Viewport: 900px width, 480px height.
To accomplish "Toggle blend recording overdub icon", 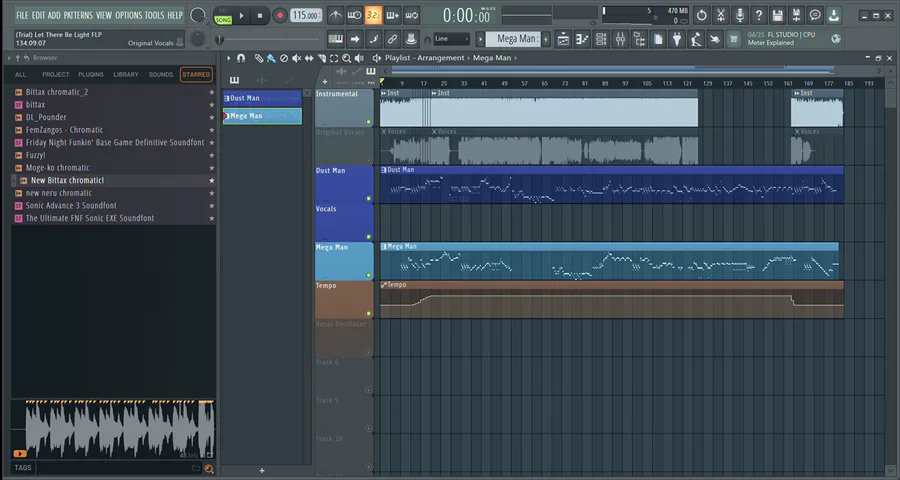I will click(393, 16).
